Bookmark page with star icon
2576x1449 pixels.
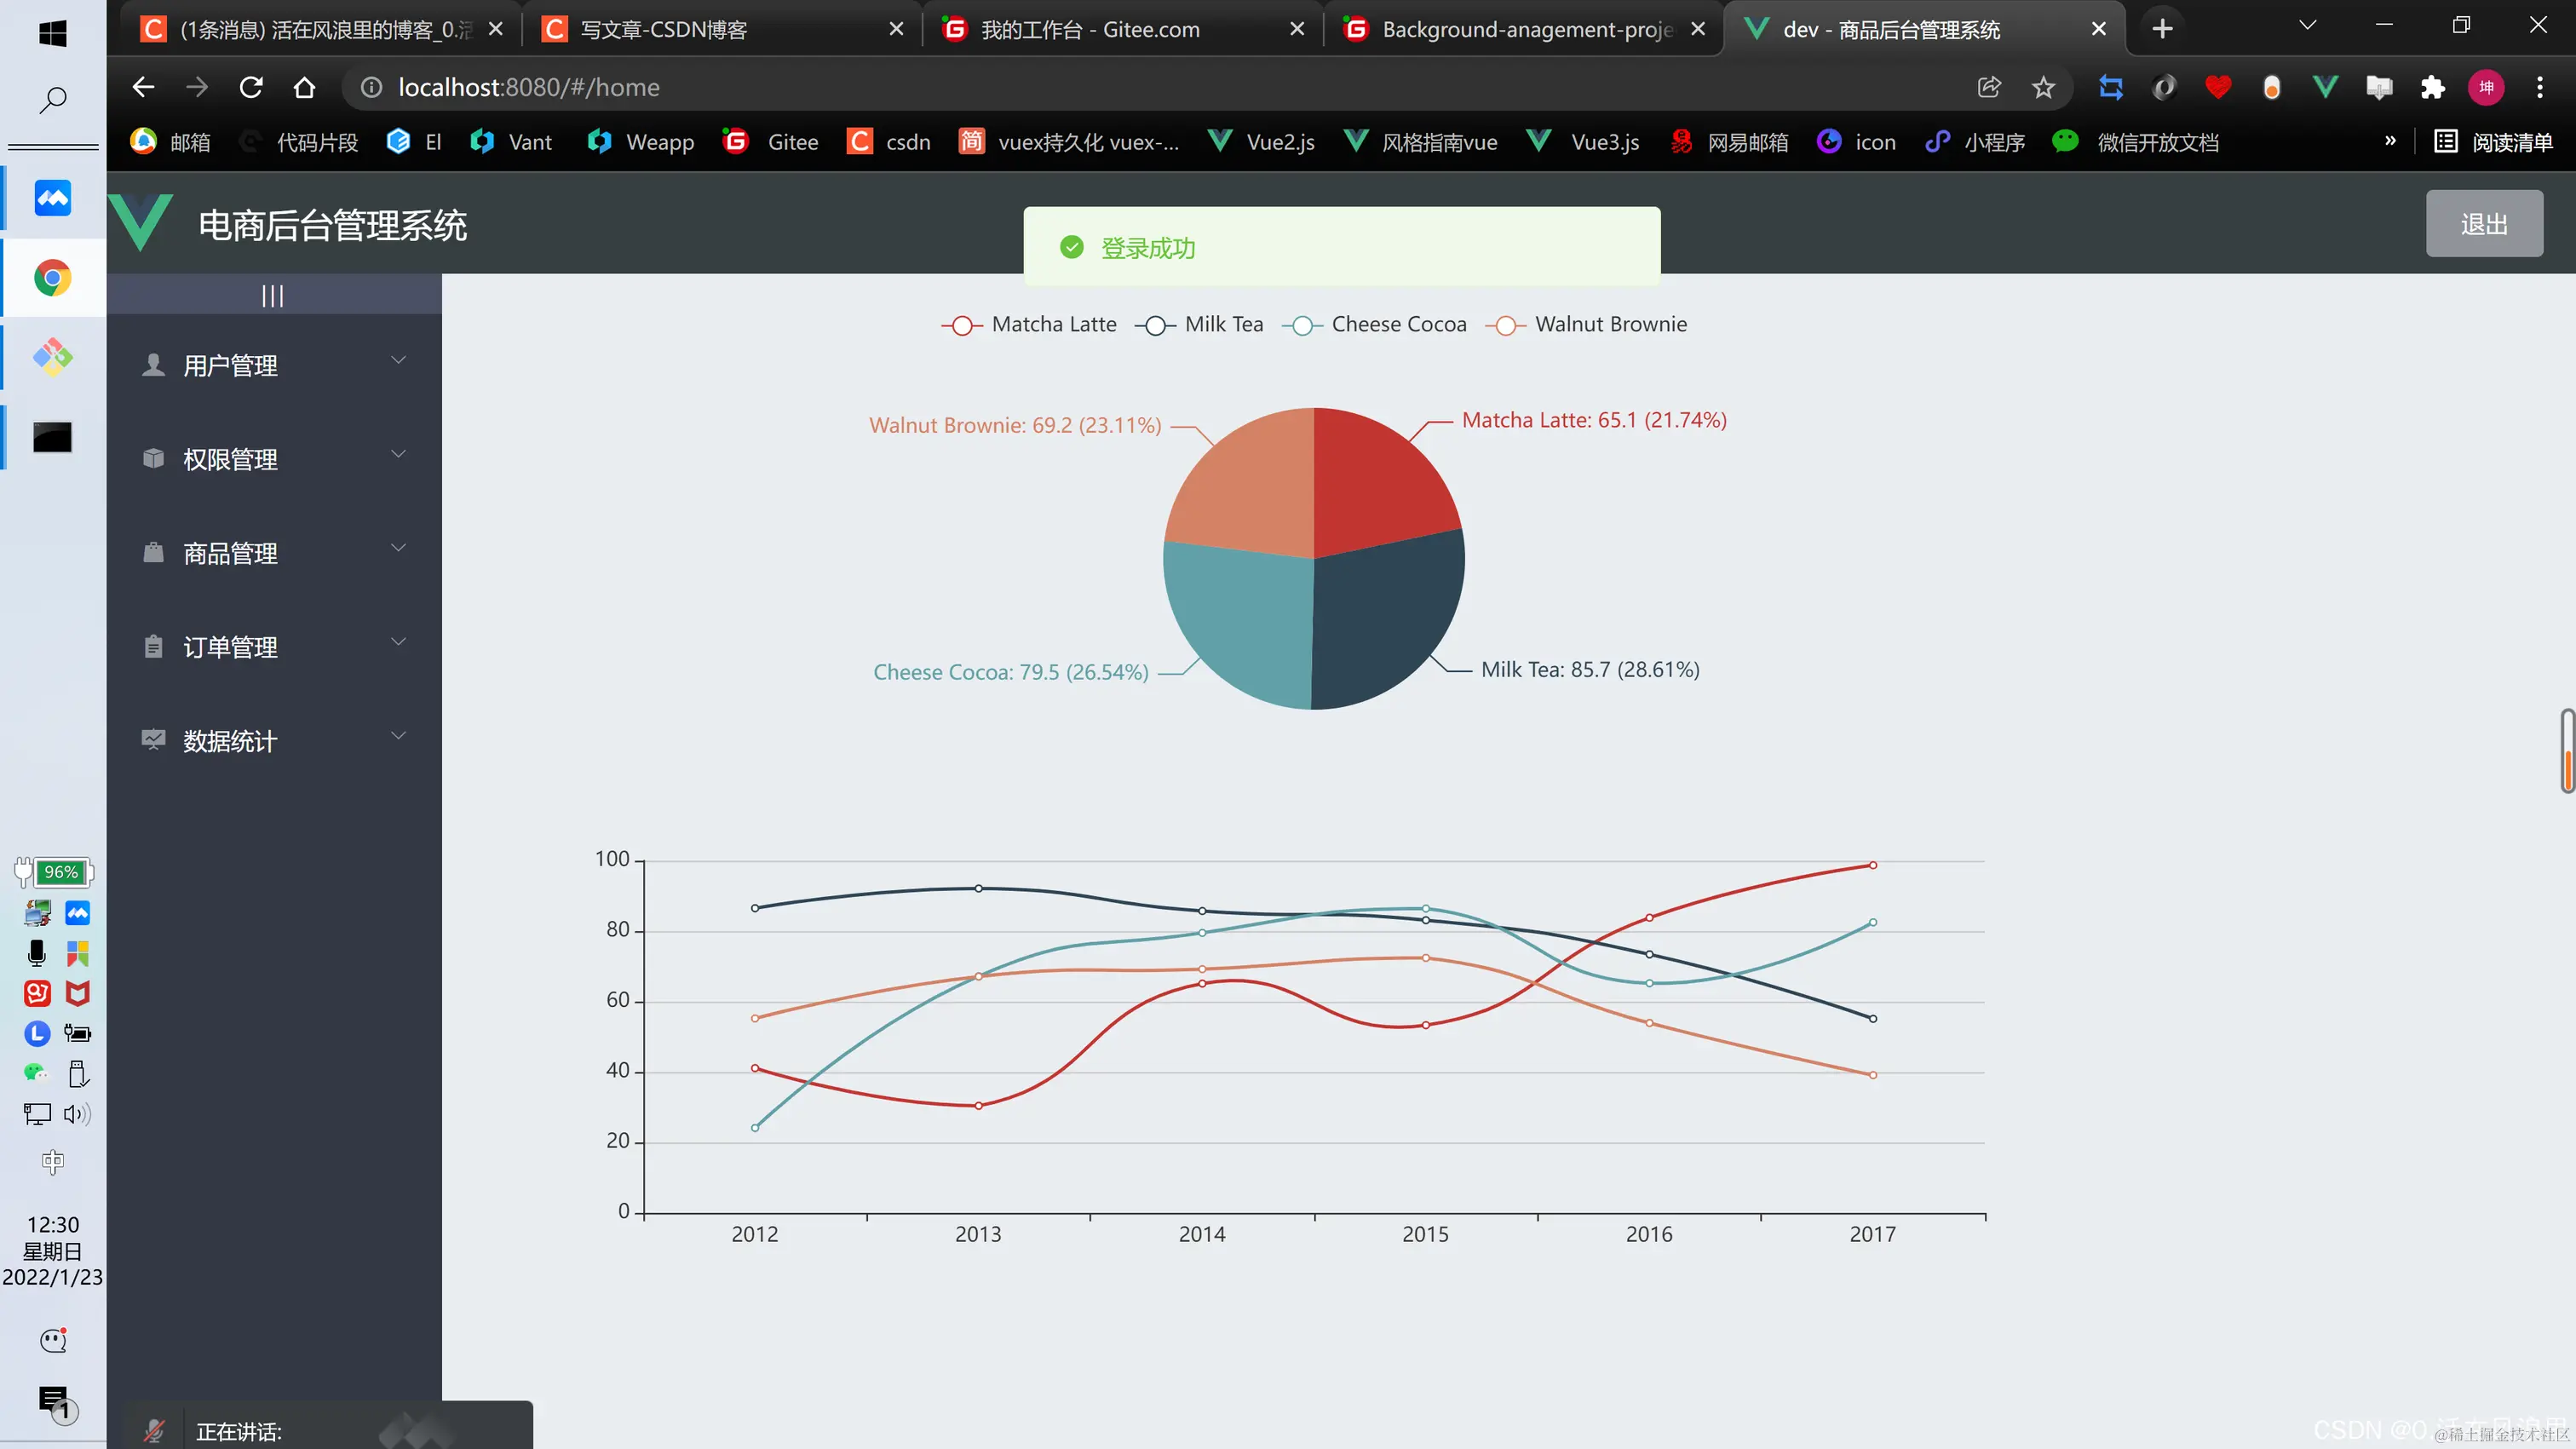[2043, 88]
